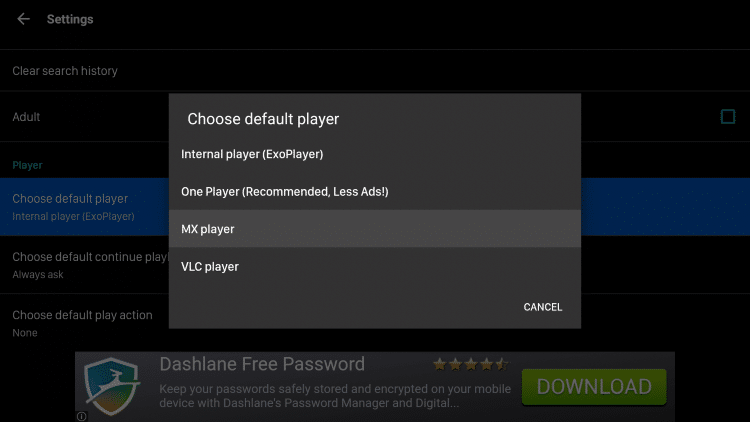
Task: Click the Dashlane Free Password headline
Action: 262,364
